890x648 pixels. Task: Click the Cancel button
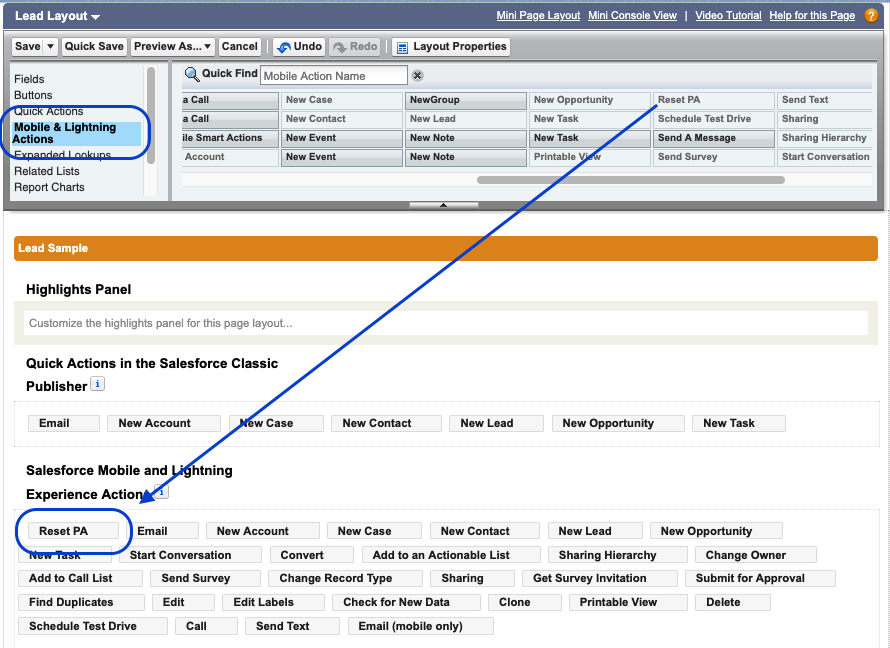(240, 47)
